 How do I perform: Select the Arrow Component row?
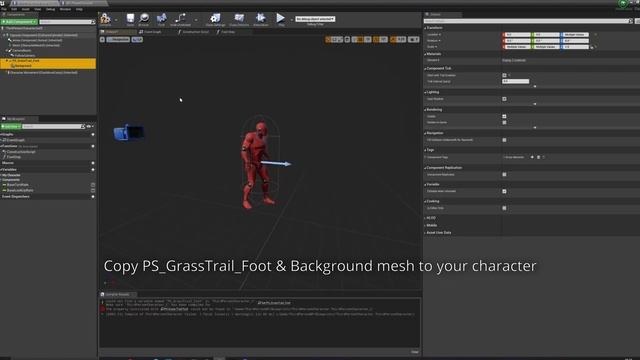coord(37,40)
